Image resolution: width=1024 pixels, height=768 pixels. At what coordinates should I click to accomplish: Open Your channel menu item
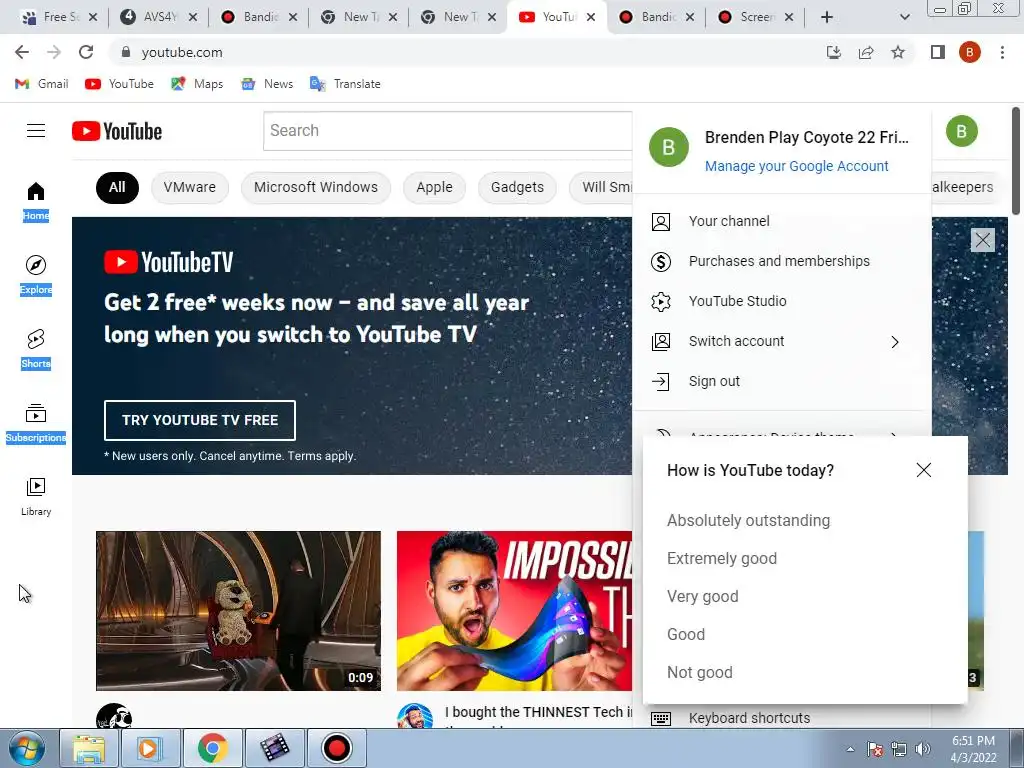pyautogui.click(x=782, y=221)
